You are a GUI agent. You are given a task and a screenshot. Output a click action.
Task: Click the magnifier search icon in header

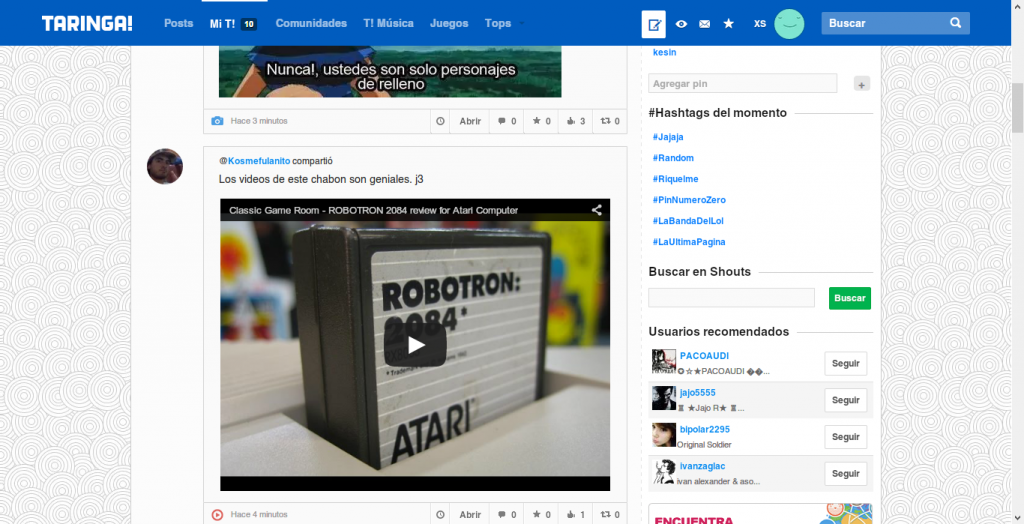[955, 23]
